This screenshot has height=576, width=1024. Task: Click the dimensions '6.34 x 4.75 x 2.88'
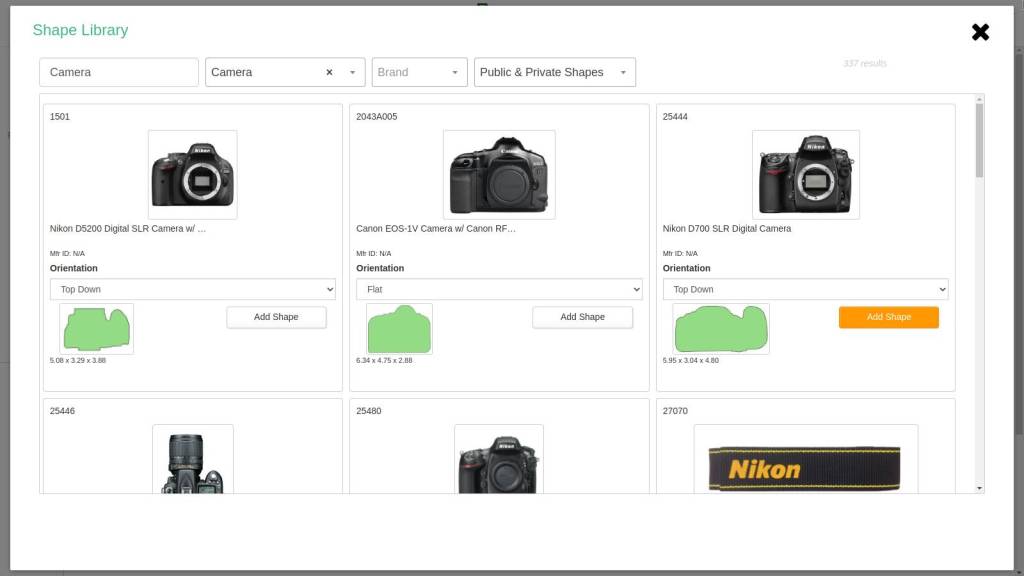[x=384, y=360]
